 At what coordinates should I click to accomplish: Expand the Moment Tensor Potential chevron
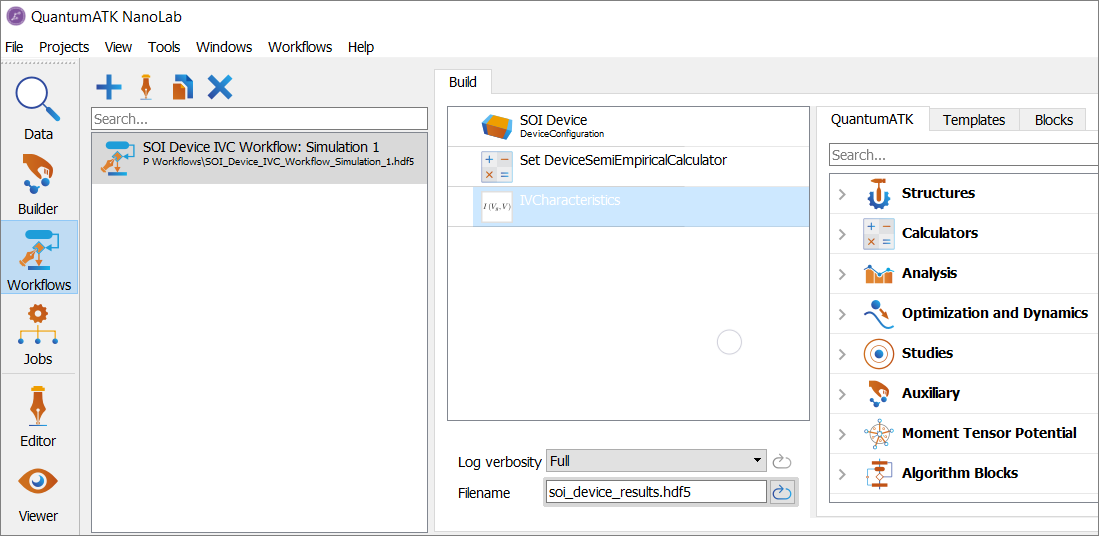[842, 434]
